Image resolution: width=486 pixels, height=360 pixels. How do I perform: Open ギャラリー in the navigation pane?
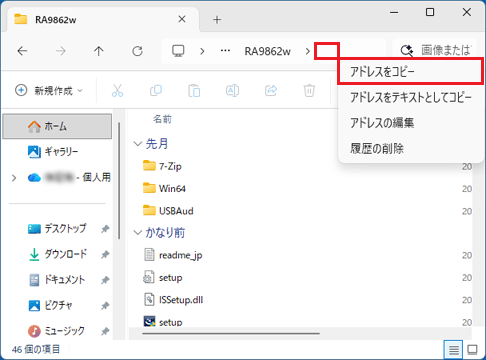[x=57, y=152]
